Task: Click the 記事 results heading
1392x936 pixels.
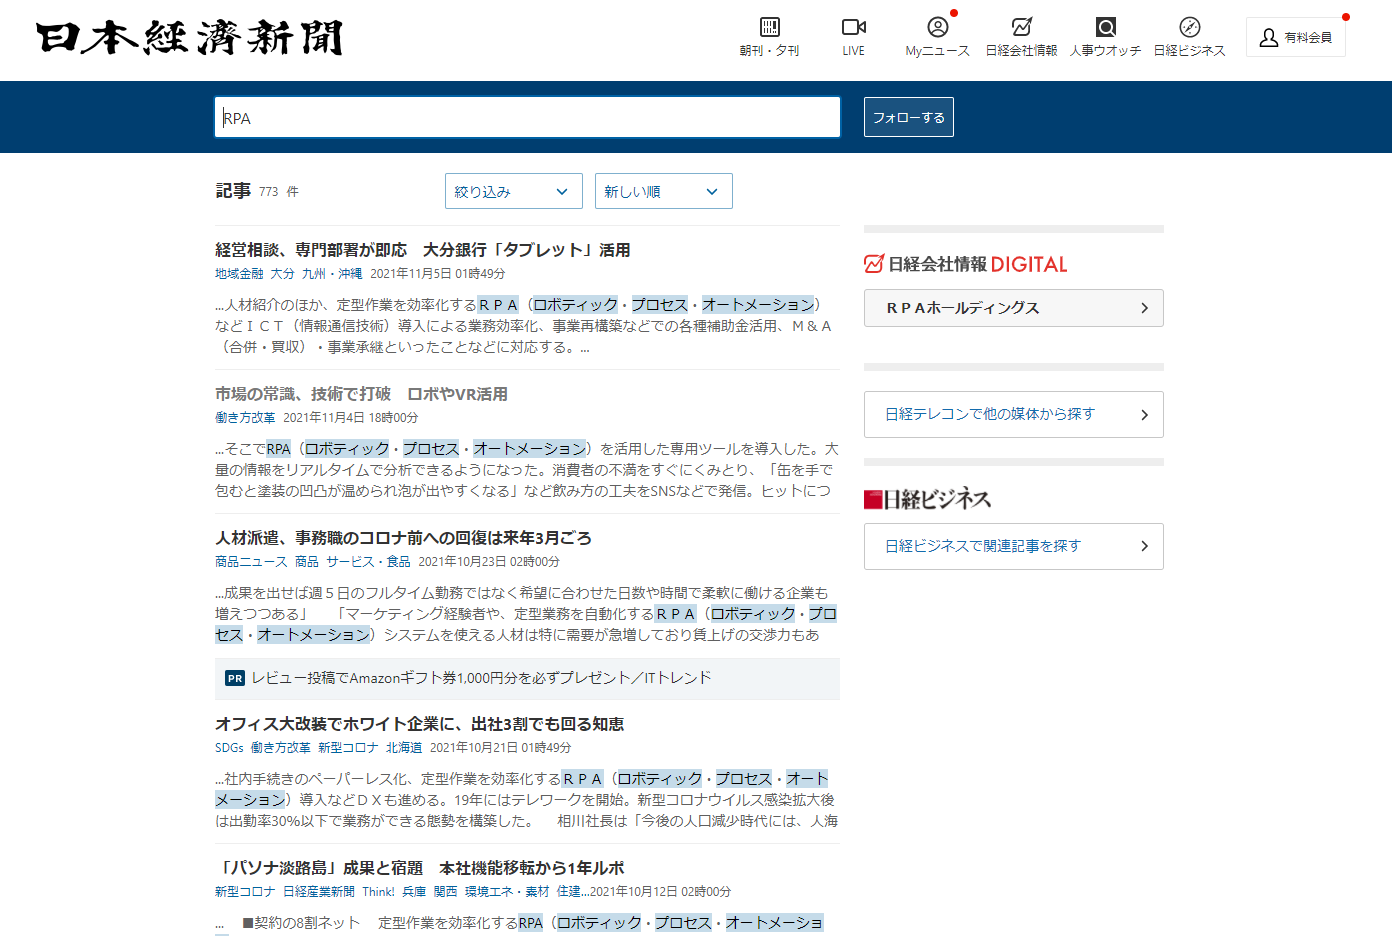Action: [x=233, y=191]
